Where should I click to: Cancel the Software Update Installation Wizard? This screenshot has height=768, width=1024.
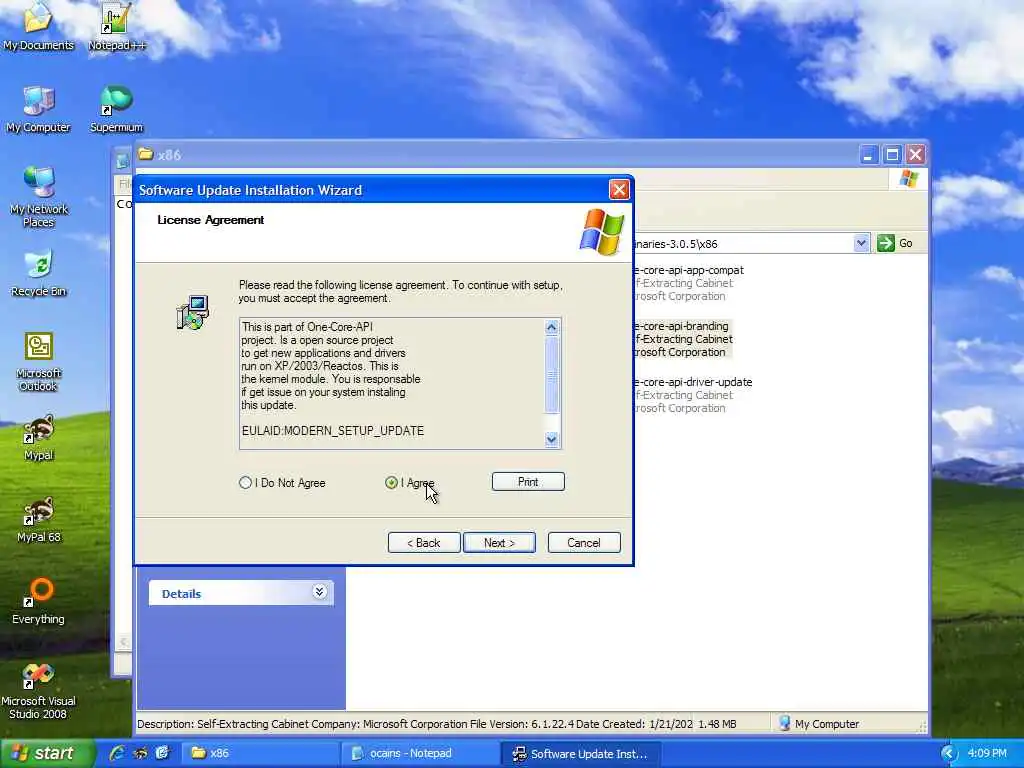tap(584, 543)
